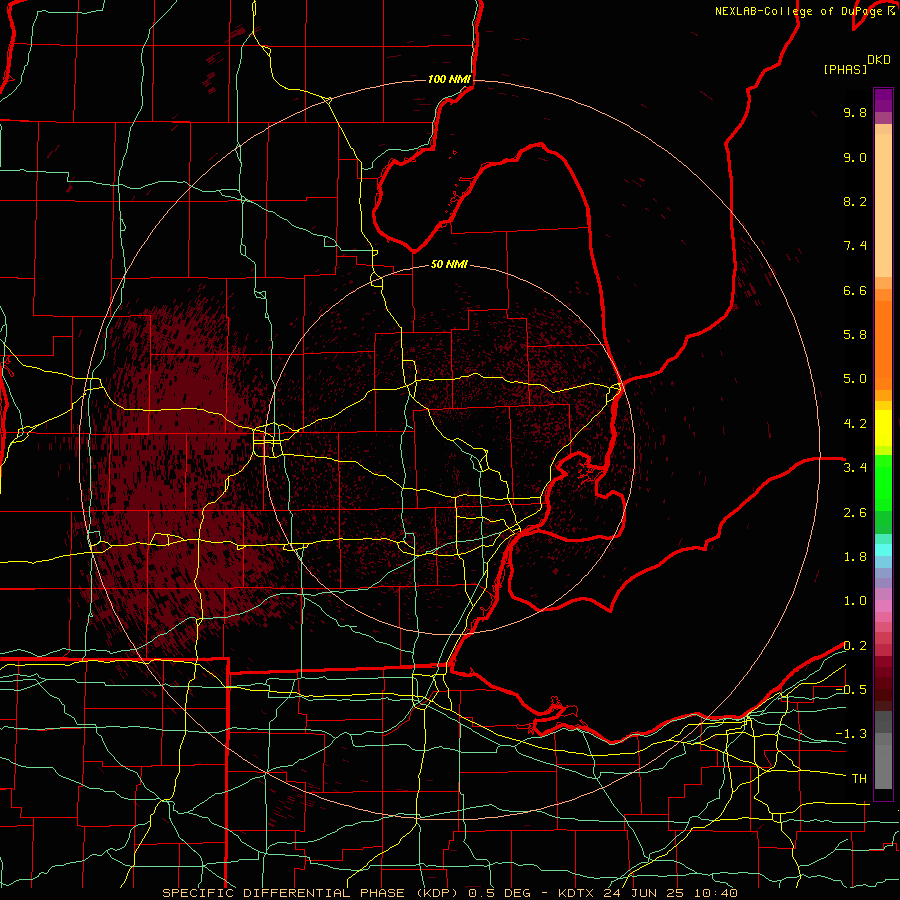Click the 3.4 scale value

pyautogui.click(x=855, y=468)
